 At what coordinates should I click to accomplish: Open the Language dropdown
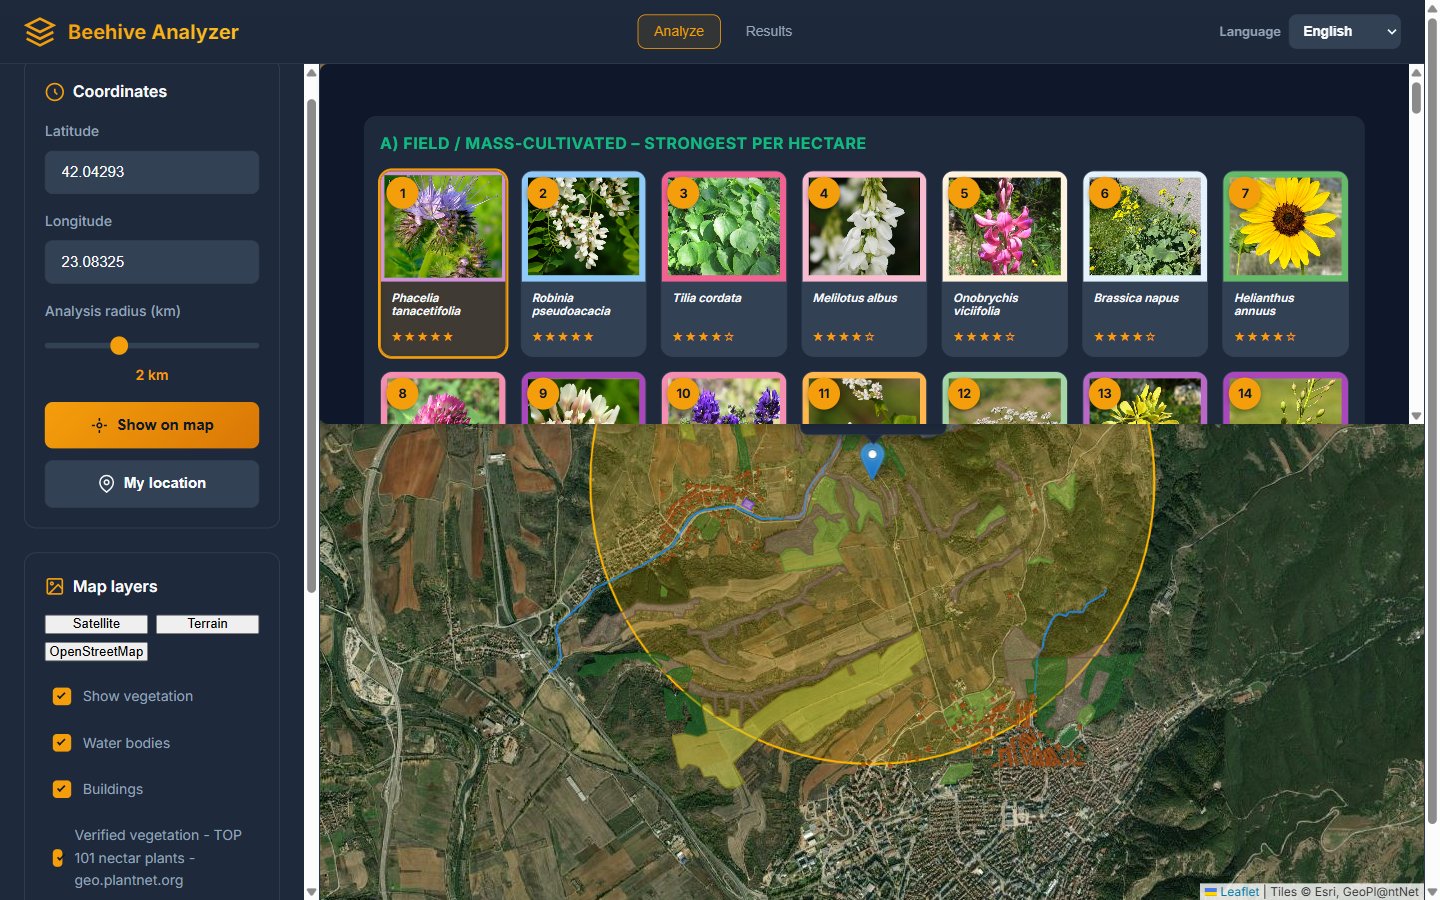[1344, 32]
